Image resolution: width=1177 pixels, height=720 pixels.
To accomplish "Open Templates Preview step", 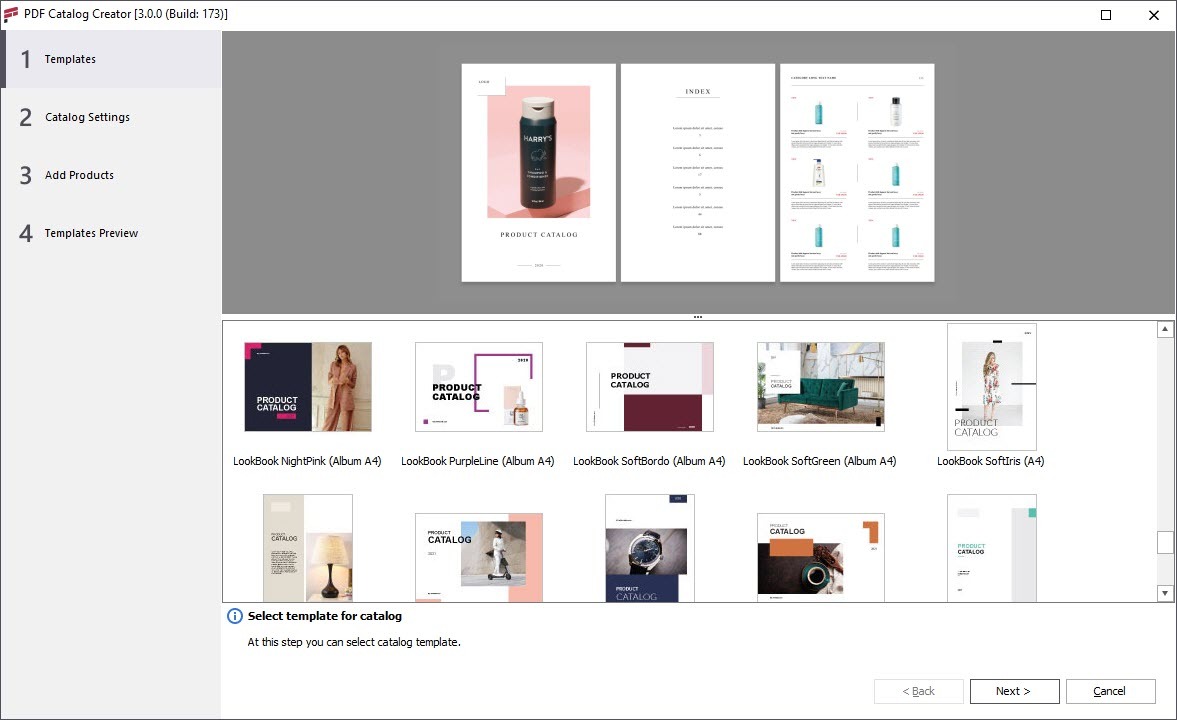I will click(91, 234).
